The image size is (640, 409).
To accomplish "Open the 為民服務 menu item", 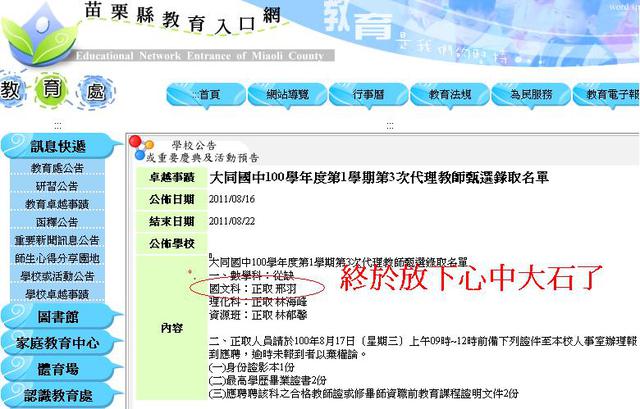I will [530, 94].
